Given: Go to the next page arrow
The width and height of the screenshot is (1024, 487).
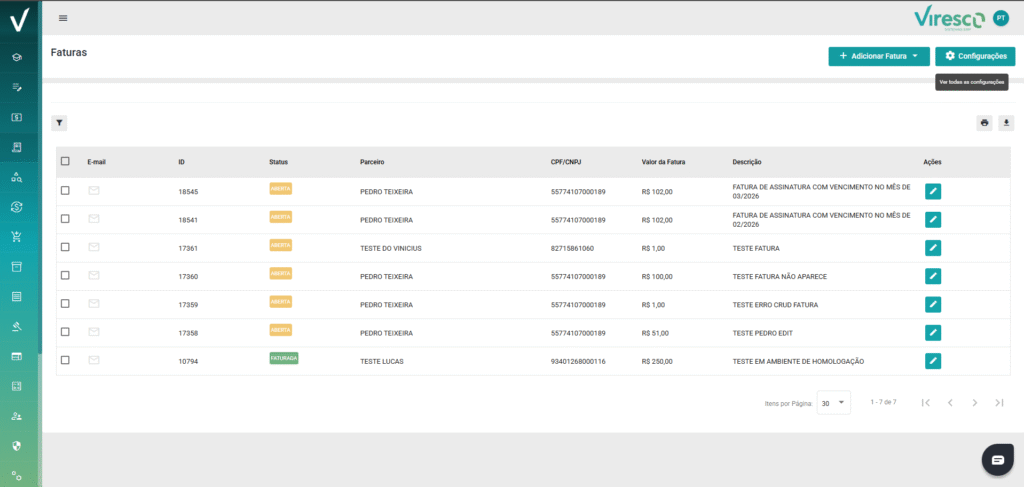Looking at the screenshot, I should pos(974,402).
